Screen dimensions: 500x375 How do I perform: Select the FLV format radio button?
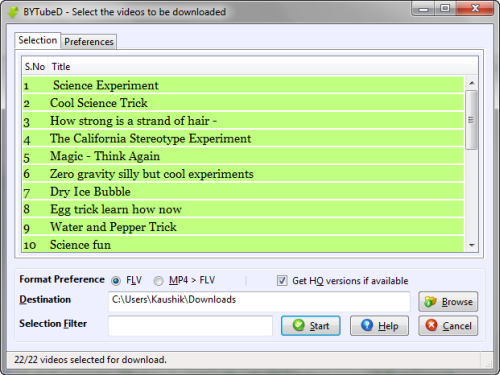(116, 281)
